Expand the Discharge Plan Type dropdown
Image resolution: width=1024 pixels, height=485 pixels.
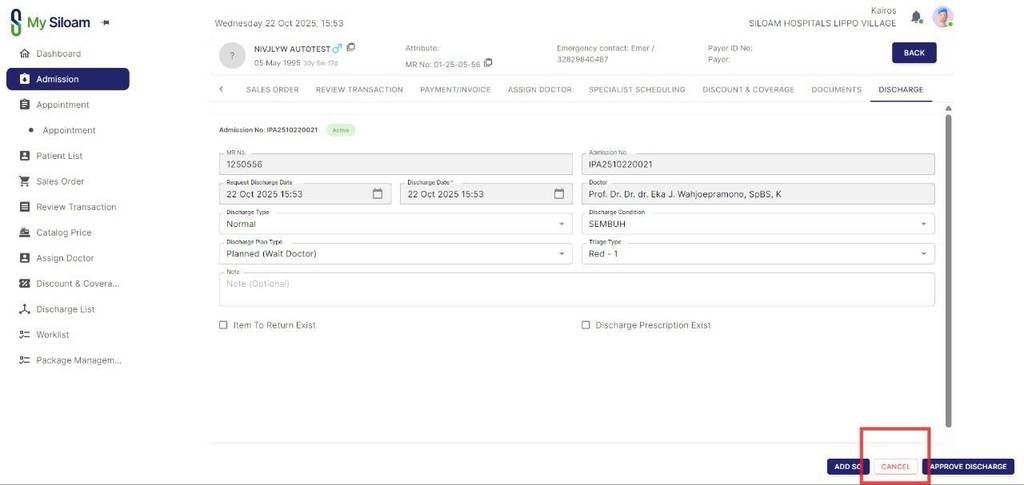(561, 254)
